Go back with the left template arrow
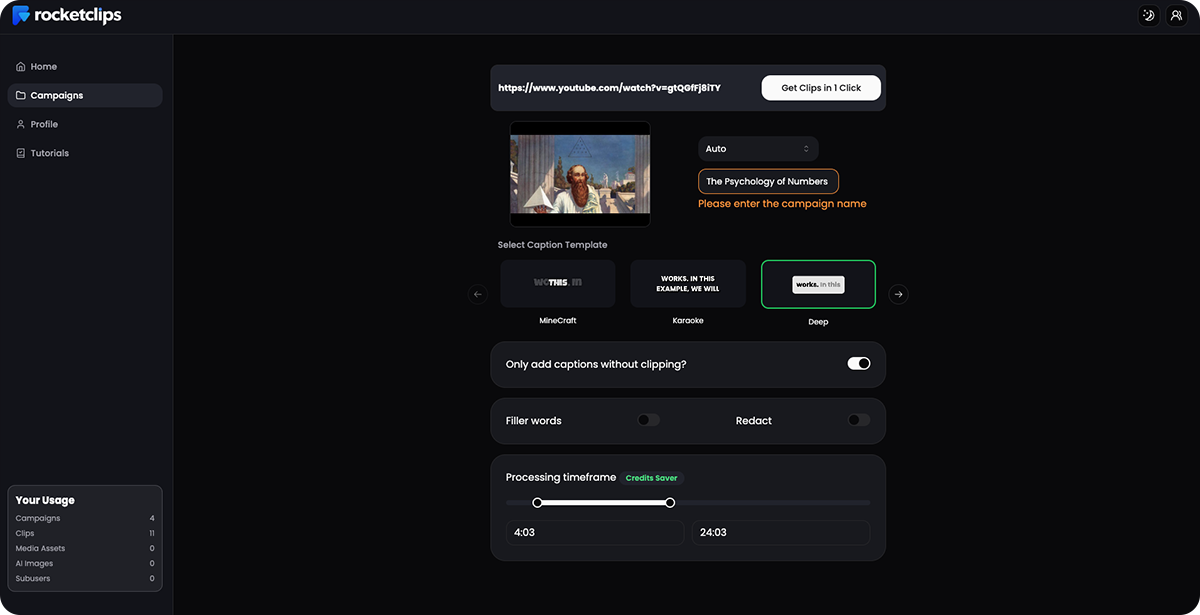 pos(477,294)
